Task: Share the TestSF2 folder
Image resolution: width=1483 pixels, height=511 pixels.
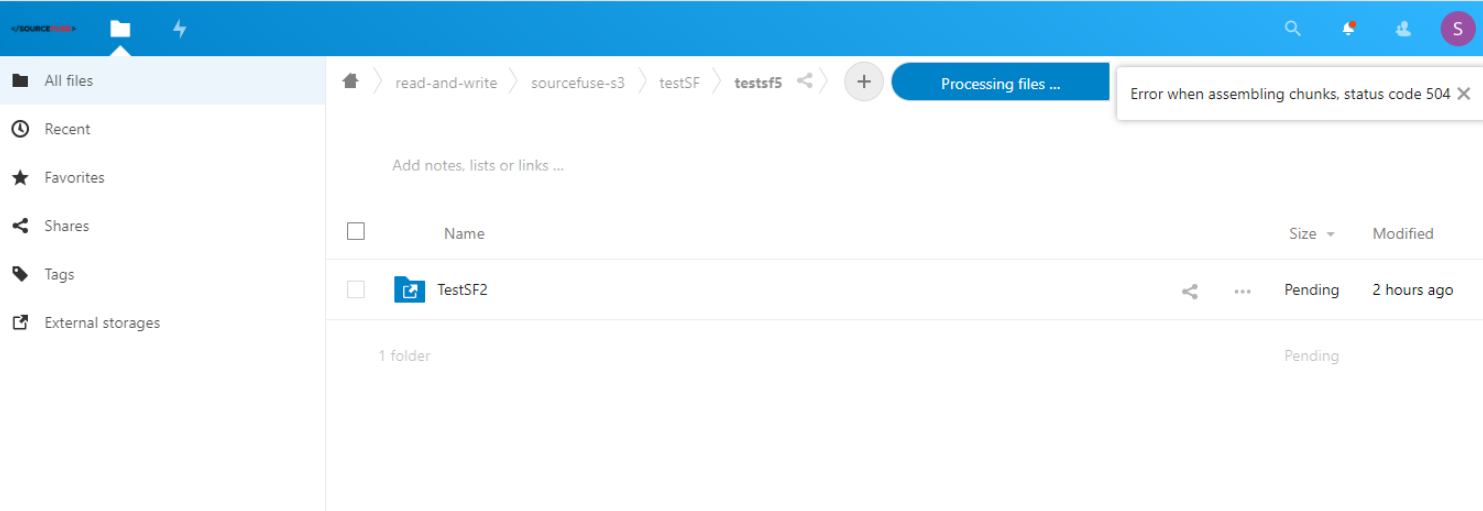Action: click(1190, 291)
